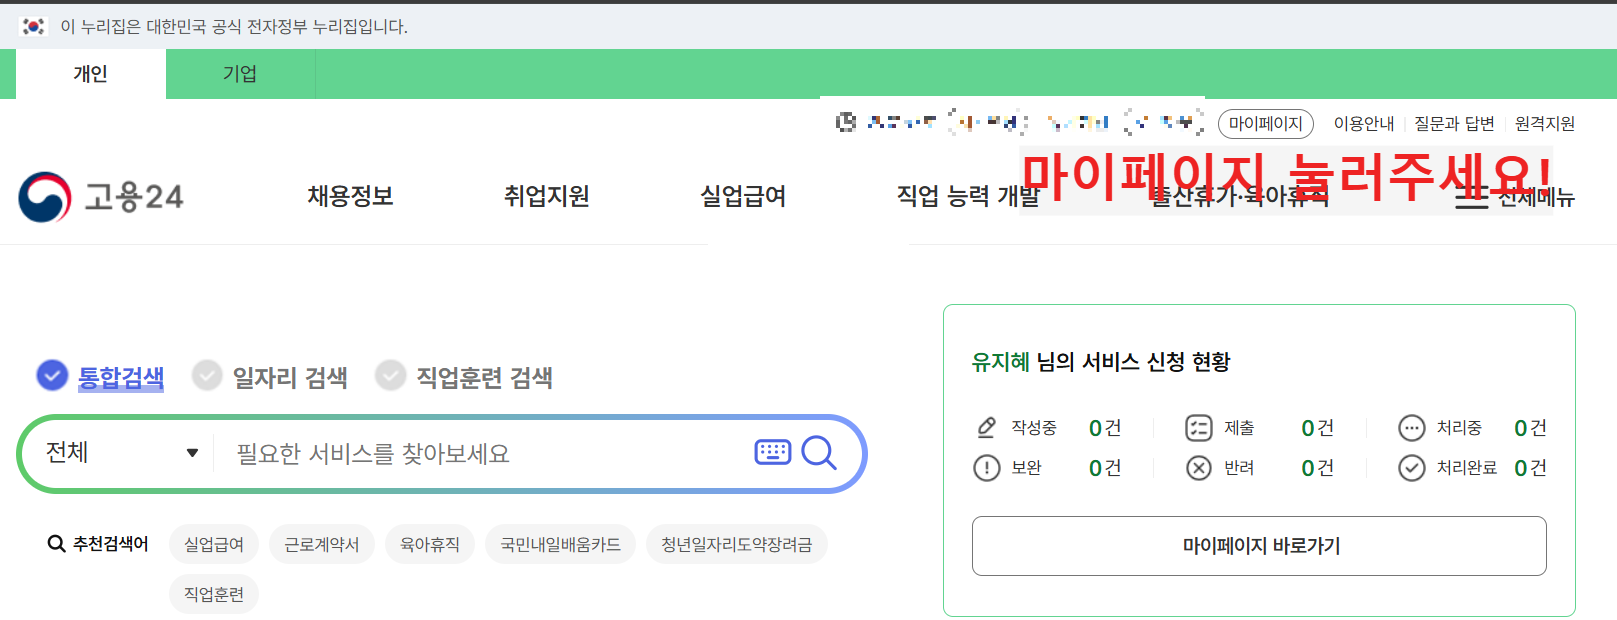Click the Korean flag icon
This screenshot has height=620, width=1617.
34,26
